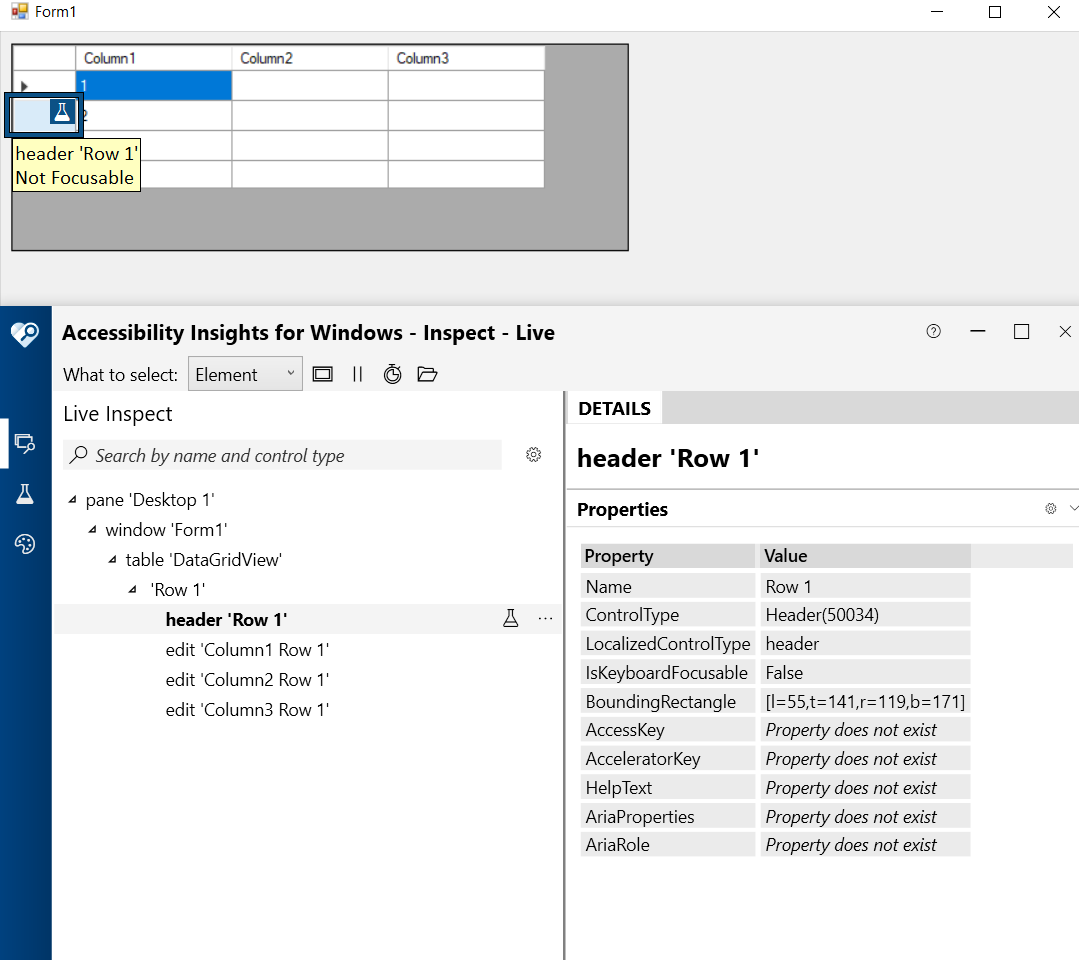Select edit 'Column3 Row 1' tree item
Image resolution: width=1079 pixels, height=960 pixels.
(x=247, y=710)
